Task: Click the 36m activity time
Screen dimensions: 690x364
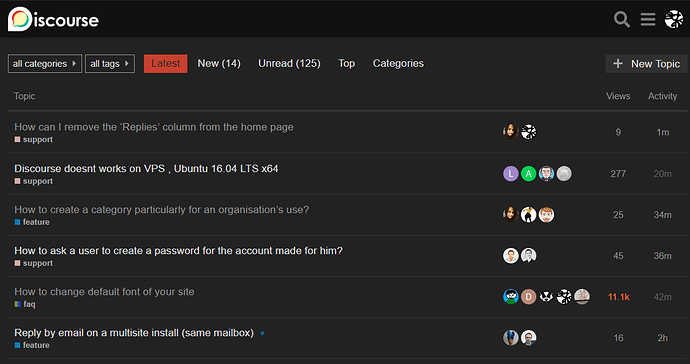Action: click(663, 256)
